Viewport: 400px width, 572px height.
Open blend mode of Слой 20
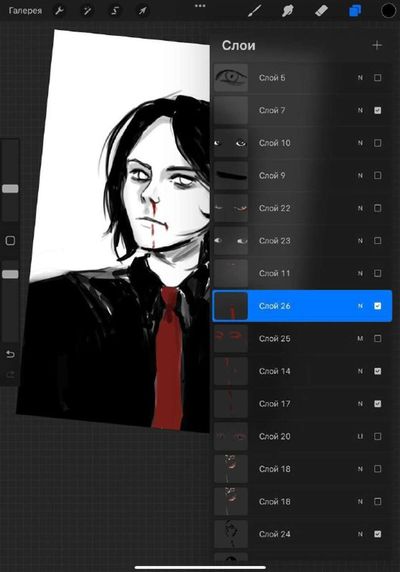click(360, 436)
